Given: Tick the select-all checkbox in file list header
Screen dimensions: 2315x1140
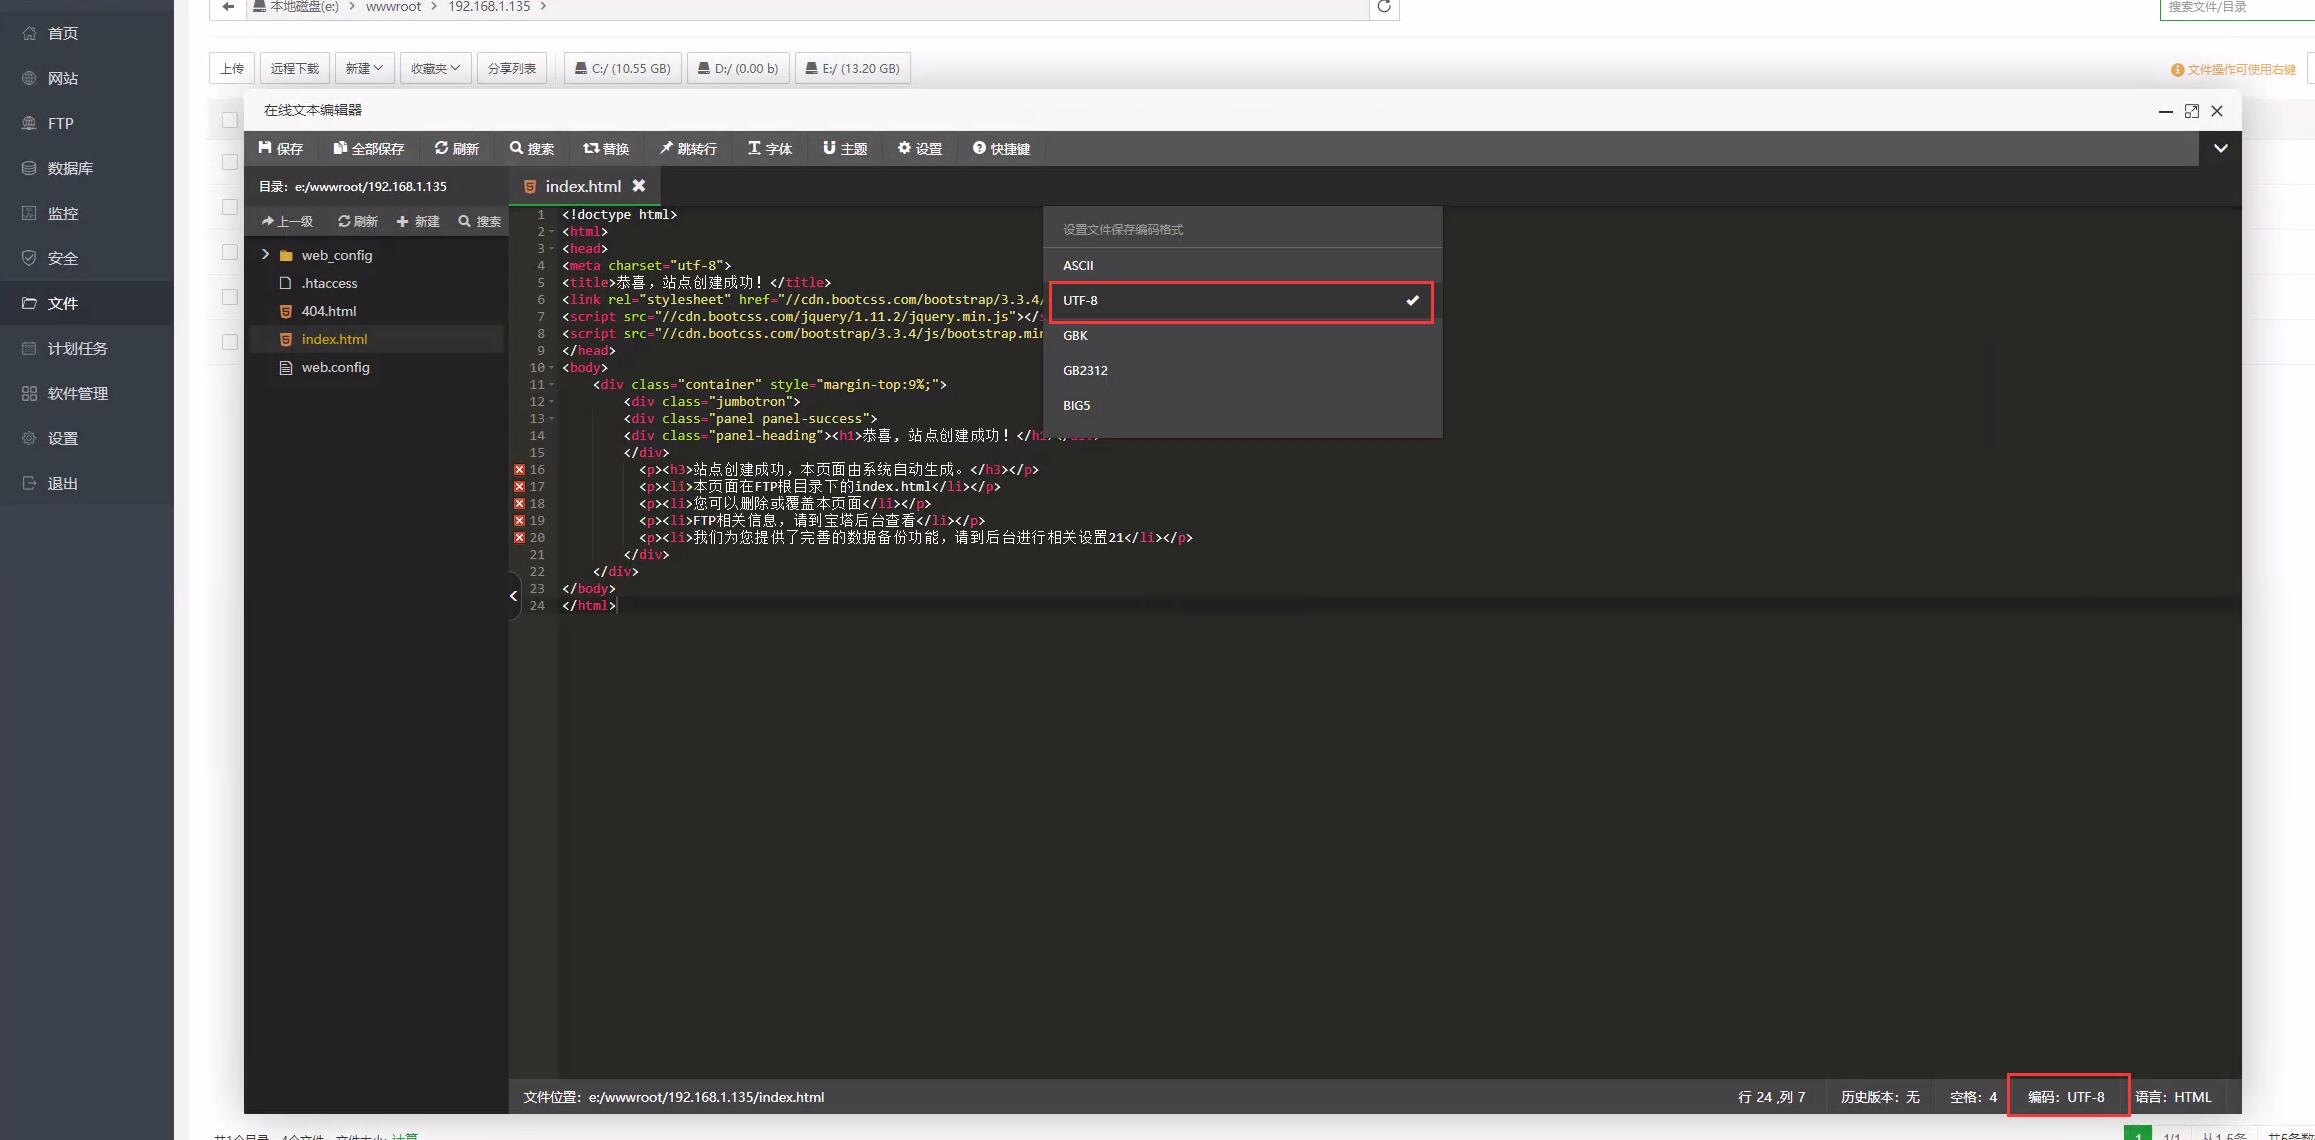Looking at the screenshot, I should click(229, 120).
